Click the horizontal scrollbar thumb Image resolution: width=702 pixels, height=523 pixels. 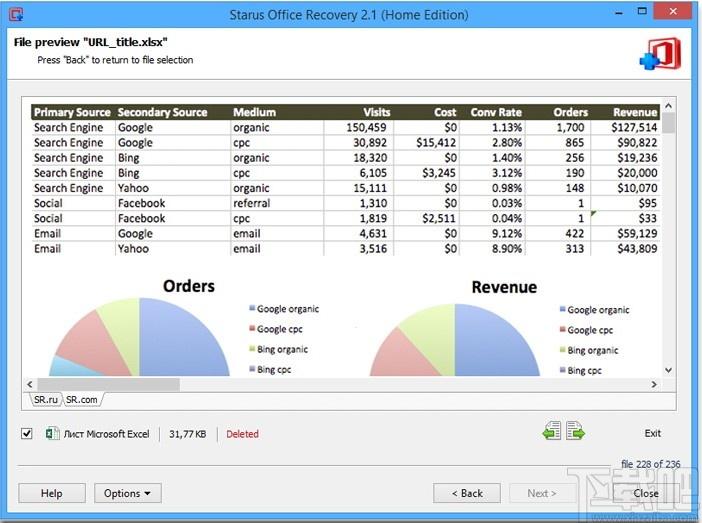(x=109, y=384)
